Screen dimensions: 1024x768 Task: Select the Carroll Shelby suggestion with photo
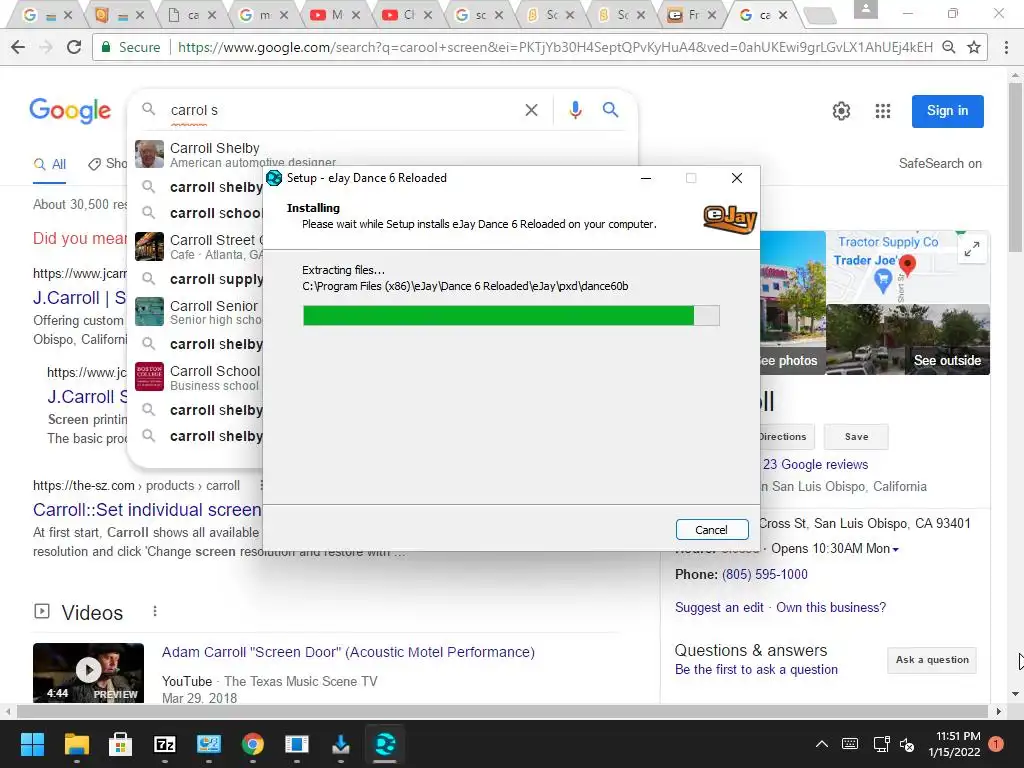(199, 155)
